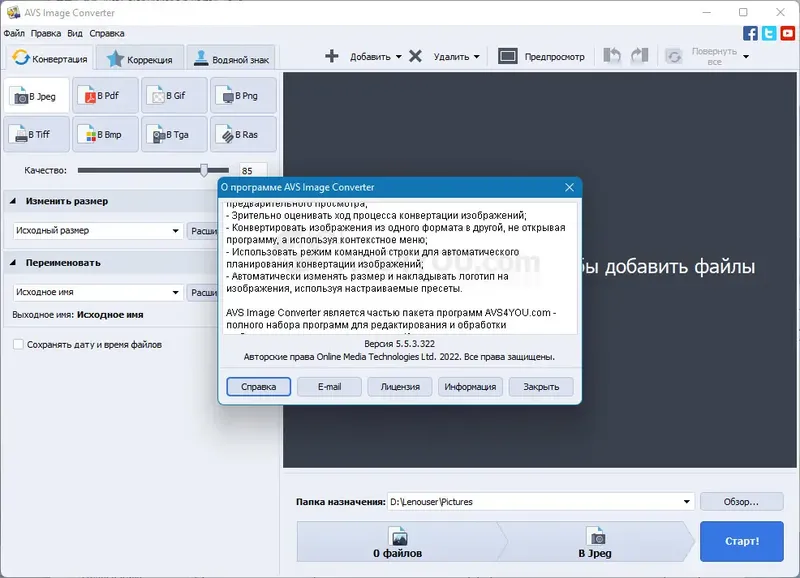Collapse the Изменить размер section
The width and height of the screenshot is (800, 578).
point(13,201)
